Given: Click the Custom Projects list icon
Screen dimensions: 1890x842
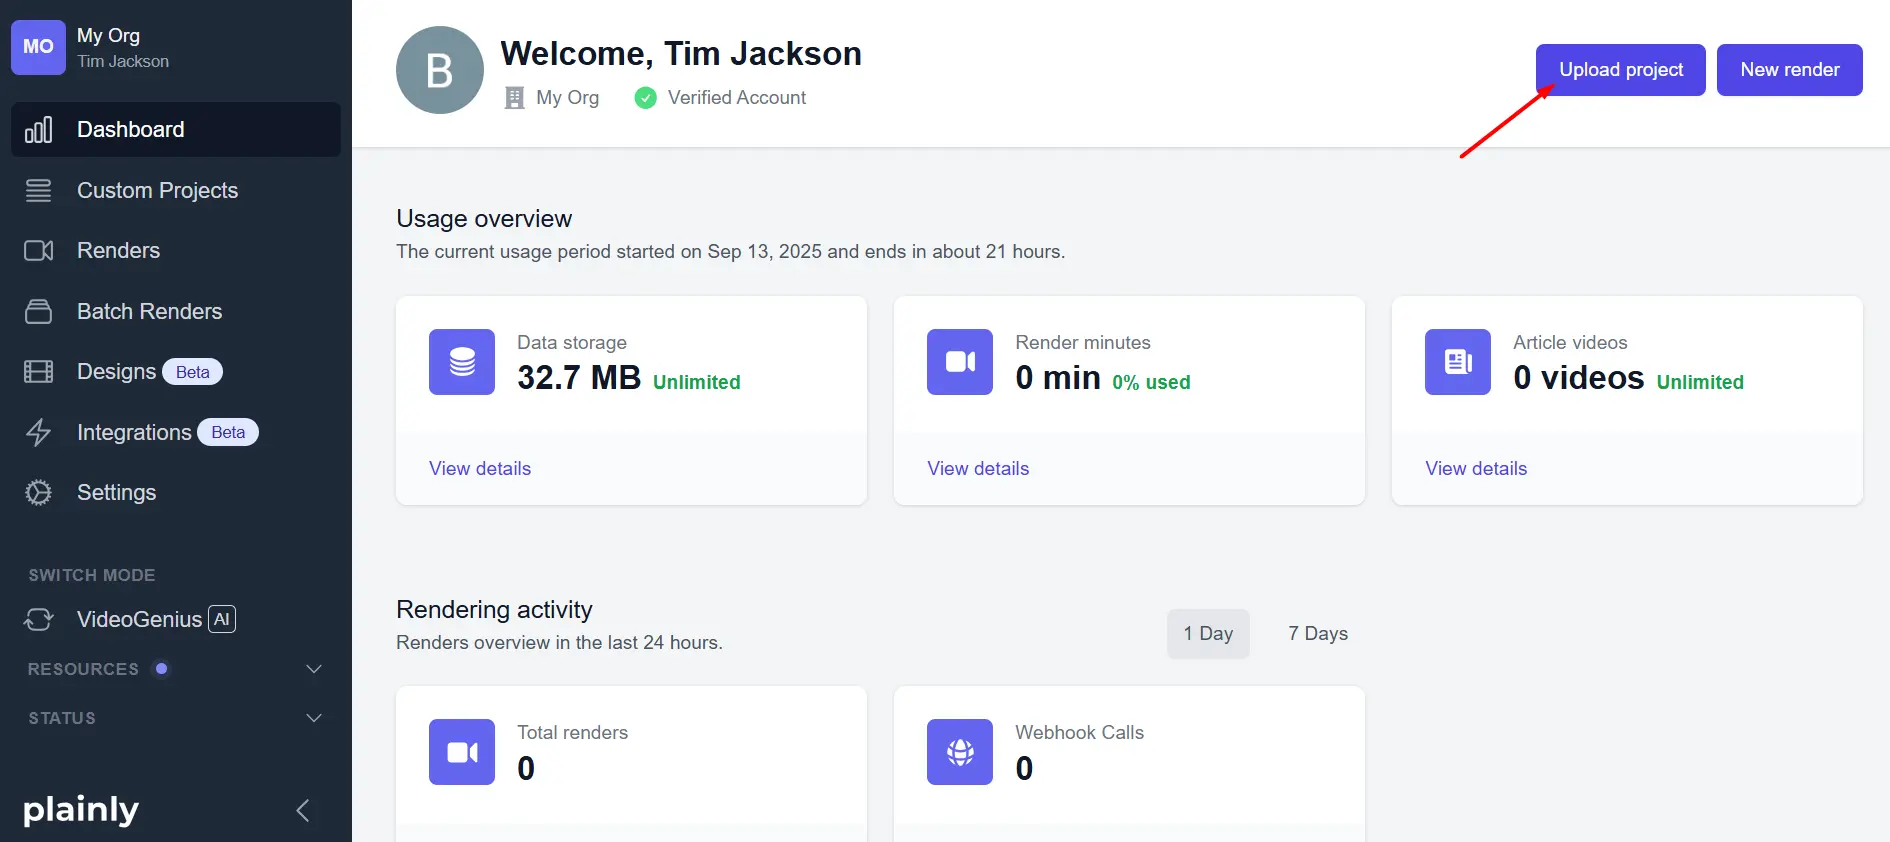Looking at the screenshot, I should 38,190.
